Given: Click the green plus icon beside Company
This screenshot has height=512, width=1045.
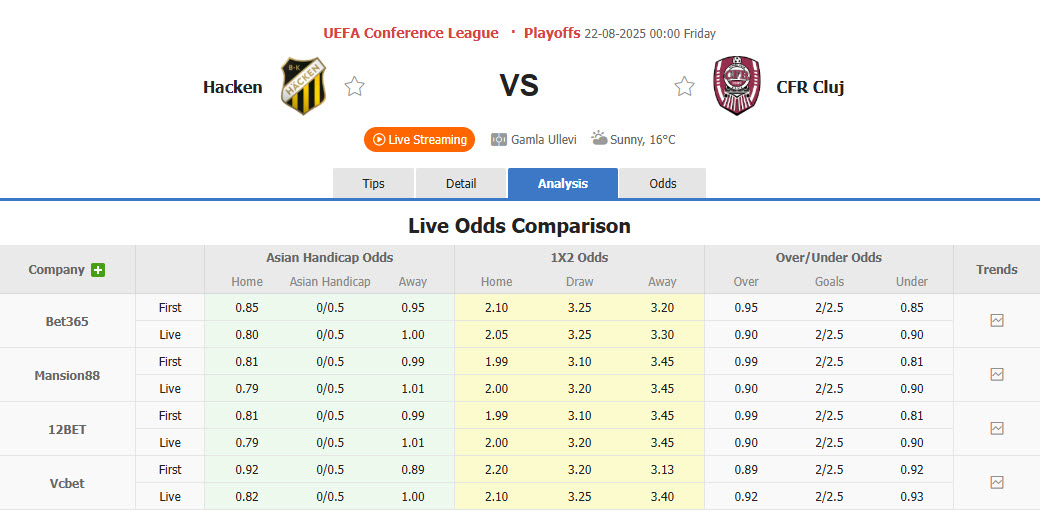Looking at the screenshot, I should pos(98,270).
